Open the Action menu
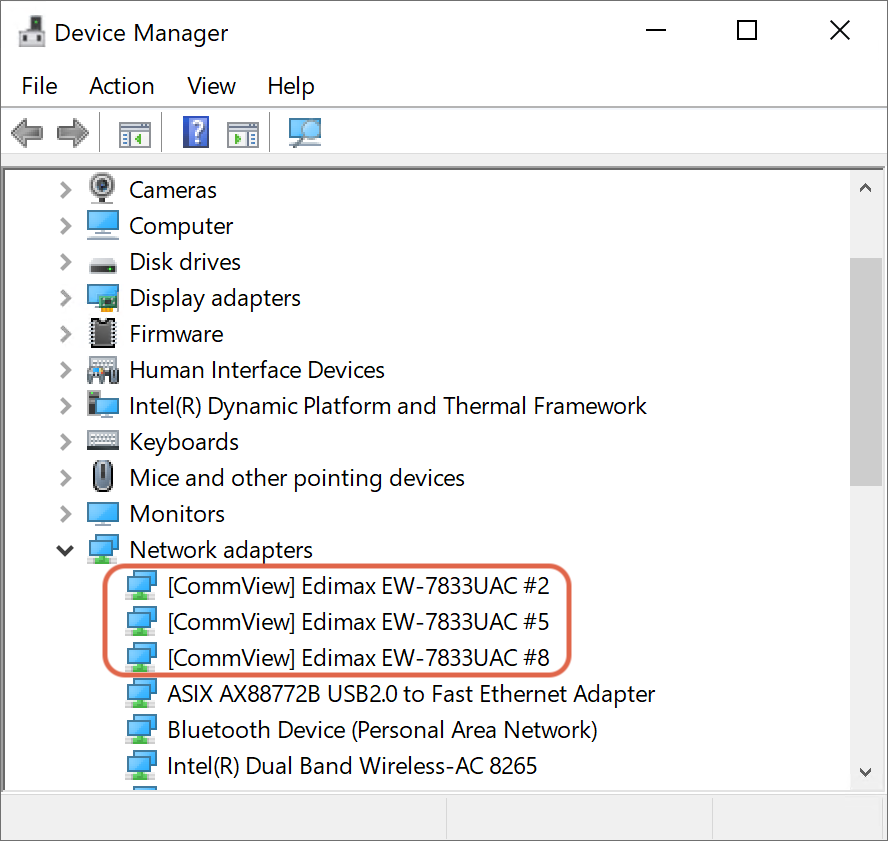Screen dimensions: 888x841 pos(122,86)
